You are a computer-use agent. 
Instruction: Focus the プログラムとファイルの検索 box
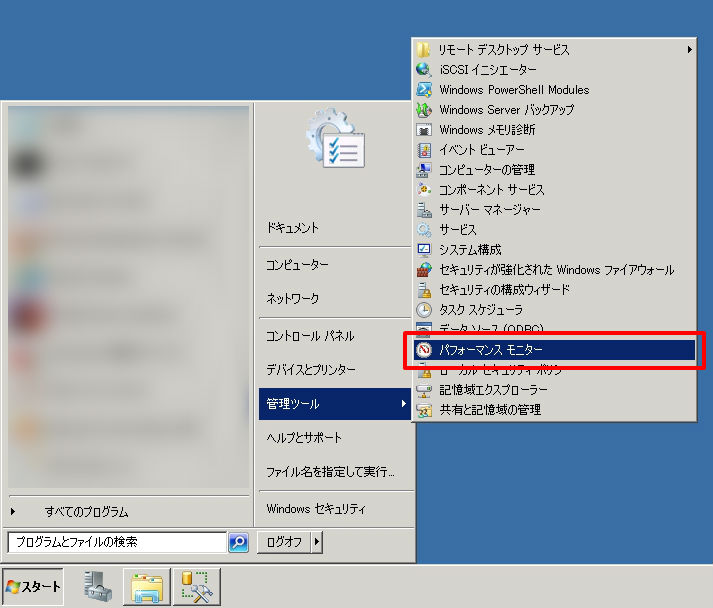(117, 542)
